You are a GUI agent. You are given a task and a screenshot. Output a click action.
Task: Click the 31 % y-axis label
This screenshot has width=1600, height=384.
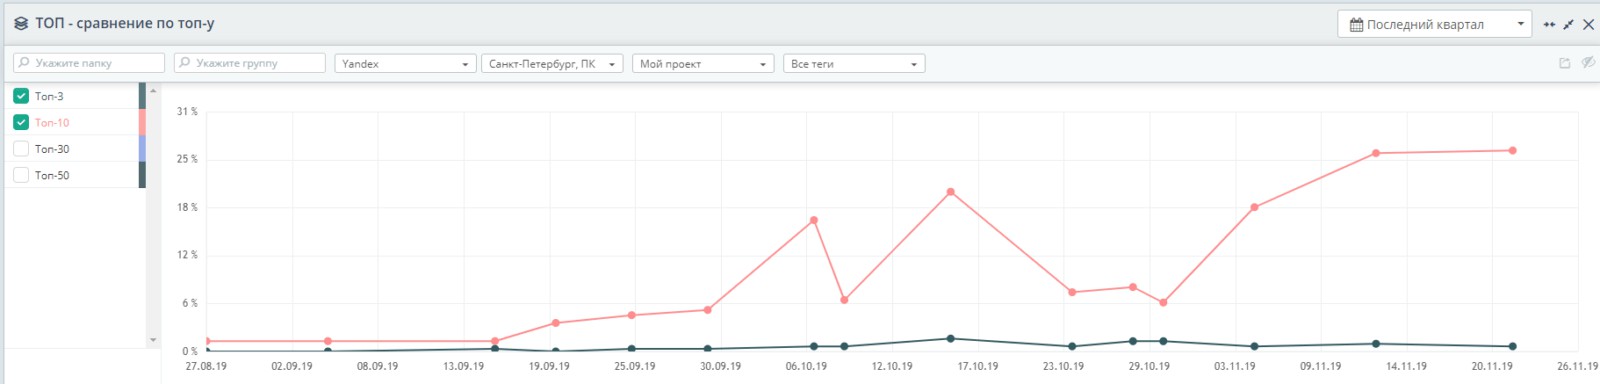[187, 111]
